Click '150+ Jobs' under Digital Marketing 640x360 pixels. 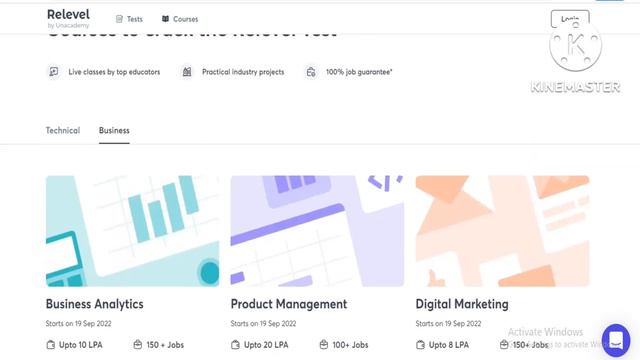(x=530, y=345)
